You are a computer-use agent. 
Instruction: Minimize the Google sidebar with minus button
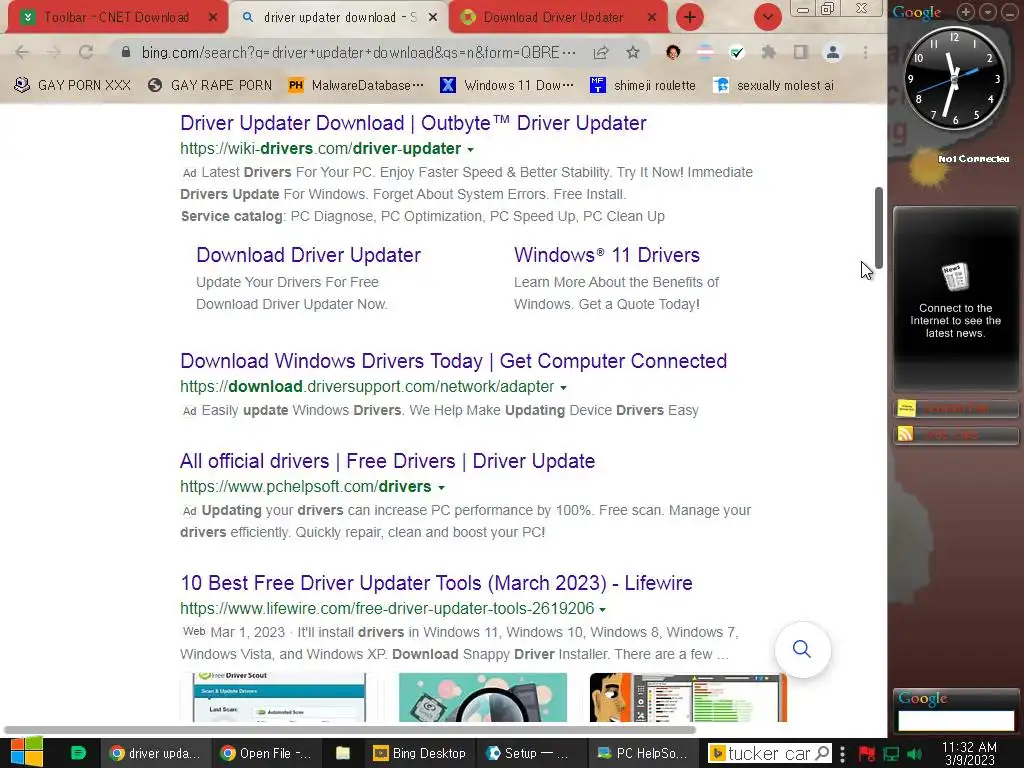tap(1010, 11)
